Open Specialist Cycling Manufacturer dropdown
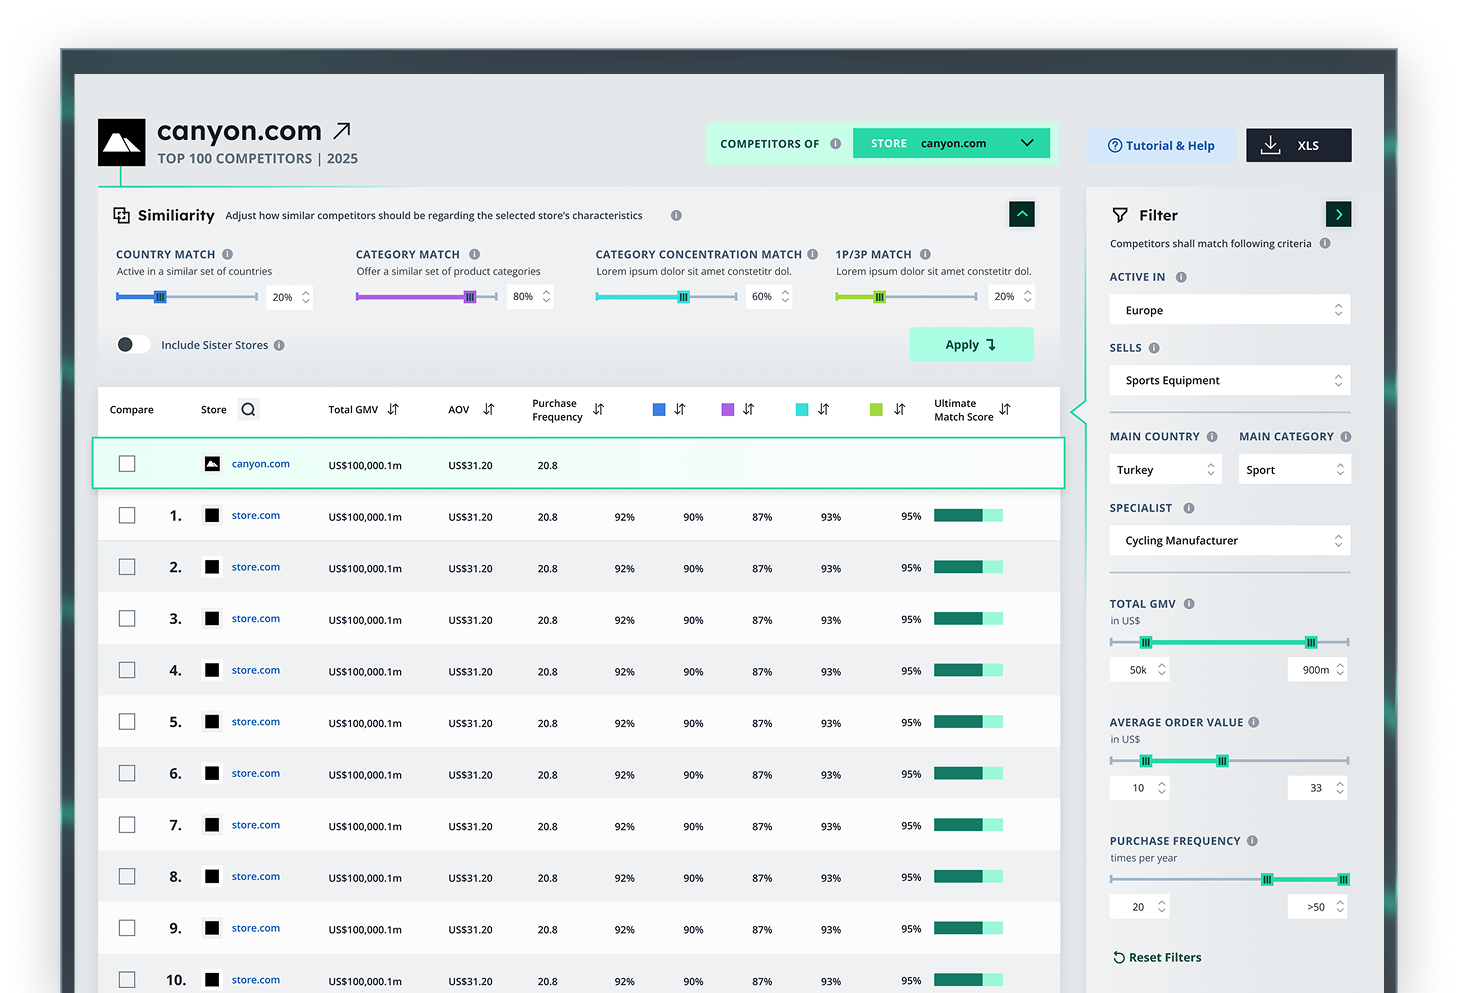The height and width of the screenshot is (993, 1458). [1230, 540]
